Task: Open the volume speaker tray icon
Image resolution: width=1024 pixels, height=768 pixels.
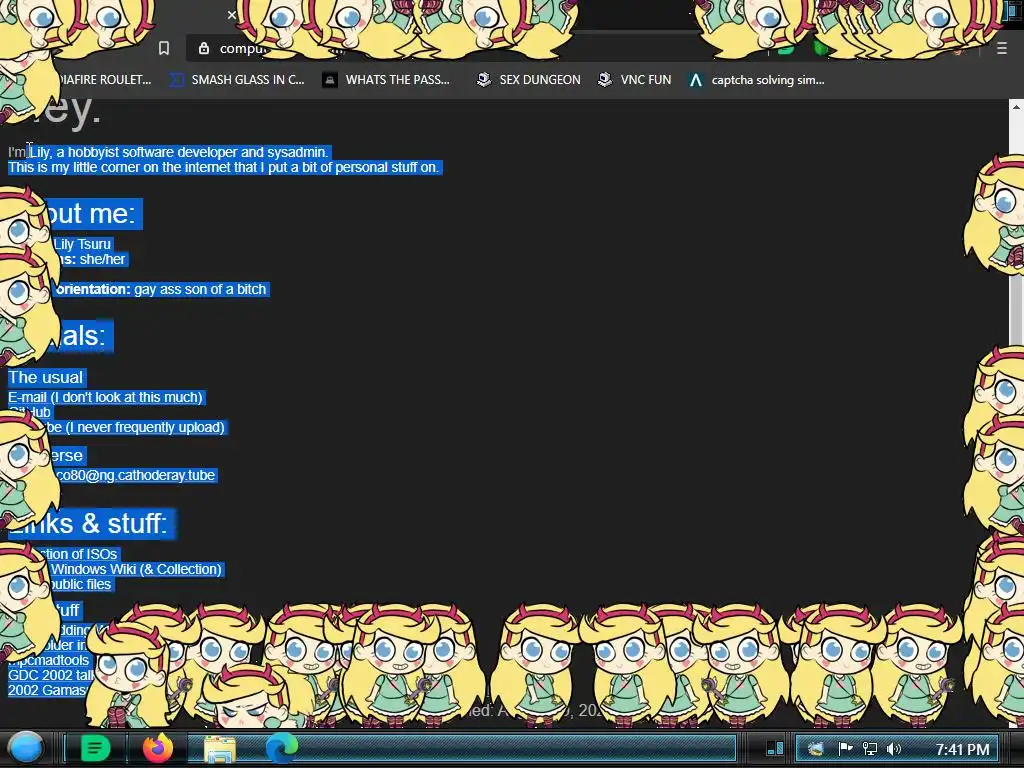Action: [893, 748]
